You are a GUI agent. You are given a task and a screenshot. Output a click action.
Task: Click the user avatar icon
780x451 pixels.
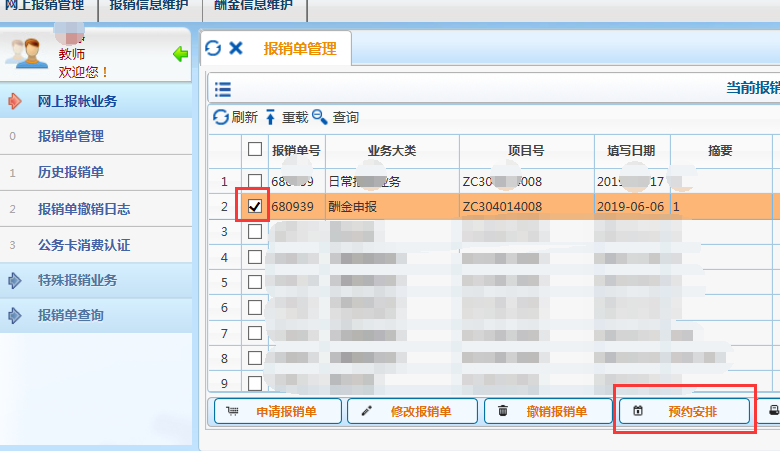pos(26,53)
